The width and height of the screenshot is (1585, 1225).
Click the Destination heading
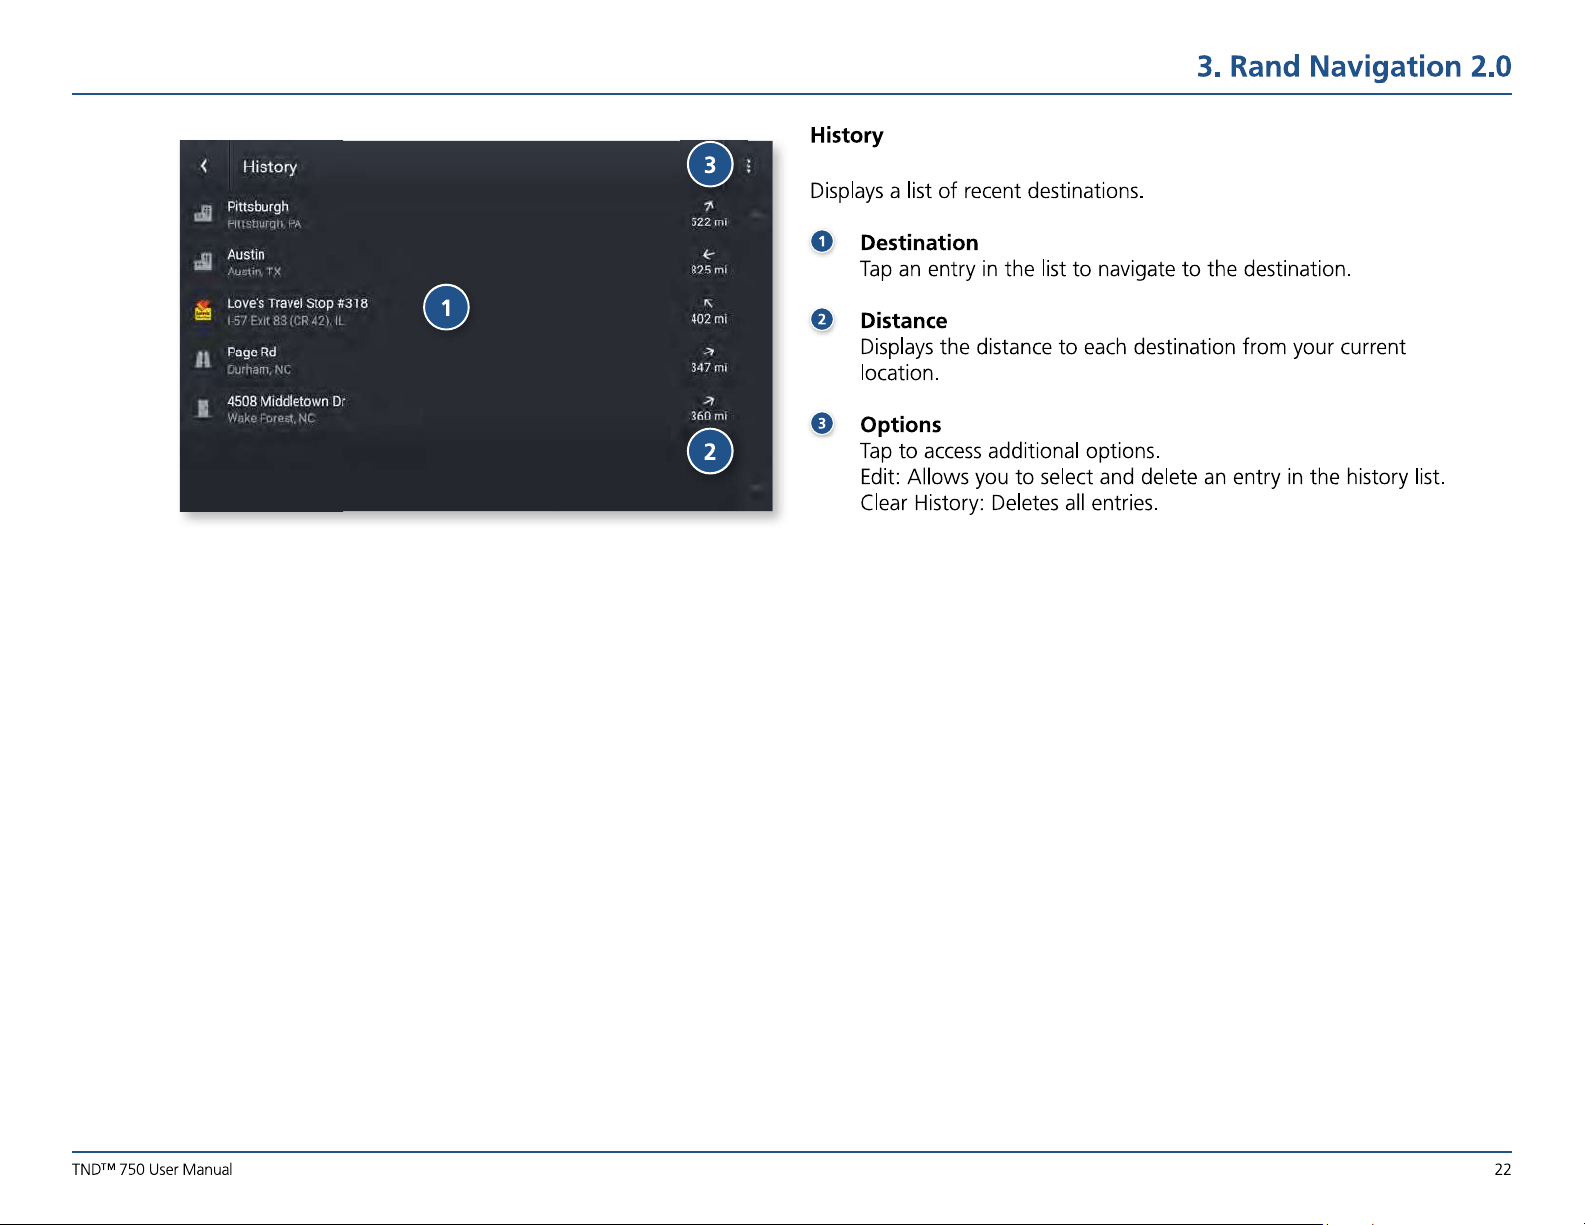919,243
